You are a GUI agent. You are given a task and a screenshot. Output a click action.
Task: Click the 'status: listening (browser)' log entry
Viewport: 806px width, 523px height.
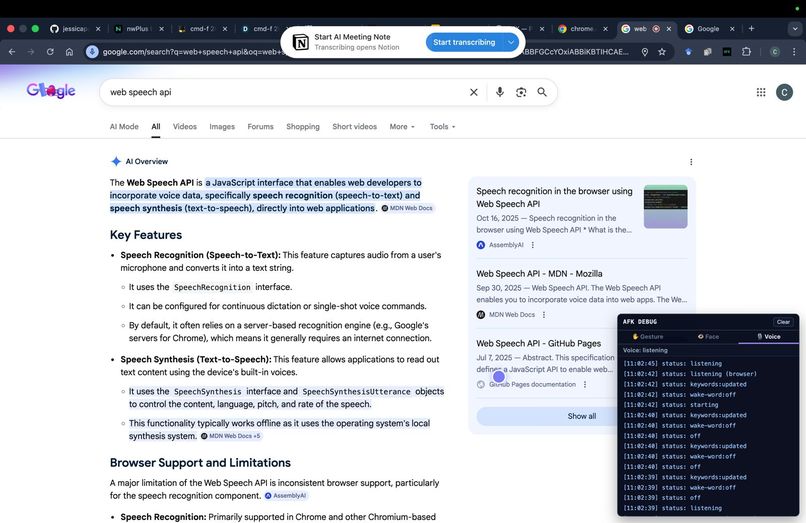coord(690,374)
